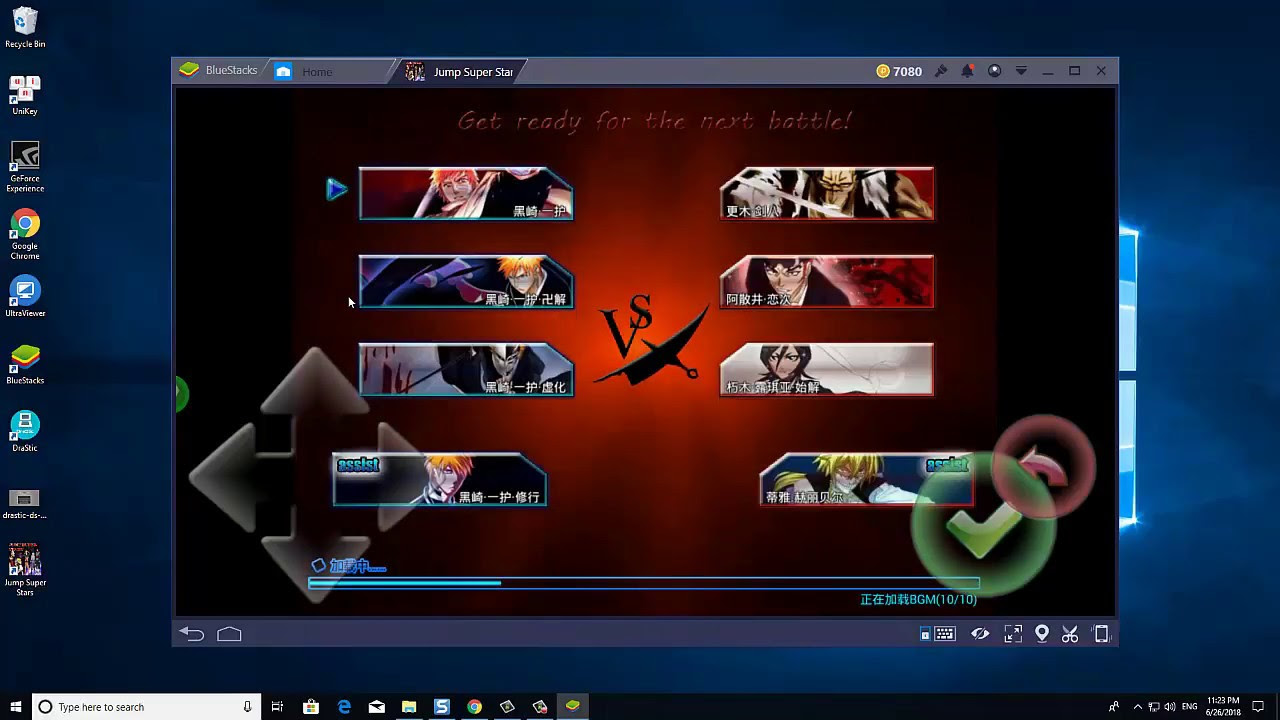
Task: Click the blue loading progress bar
Action: [644, 583]
